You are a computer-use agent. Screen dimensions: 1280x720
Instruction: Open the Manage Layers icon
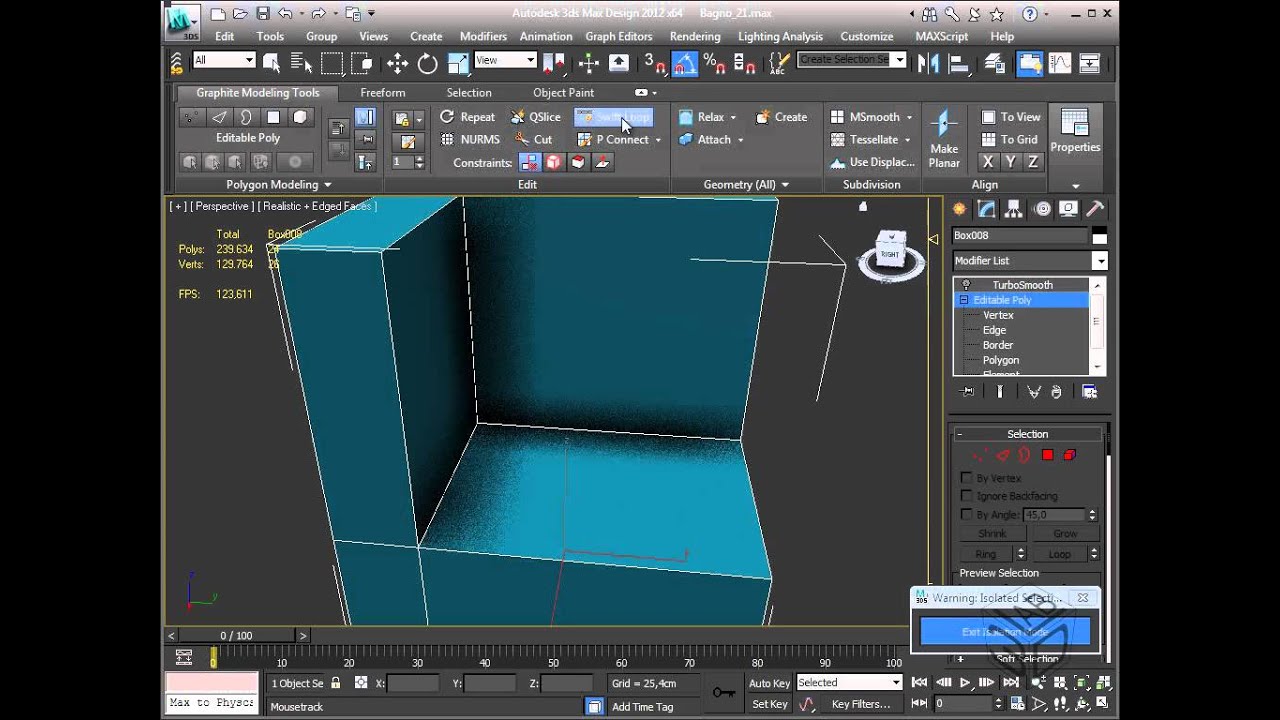(995, 64)
